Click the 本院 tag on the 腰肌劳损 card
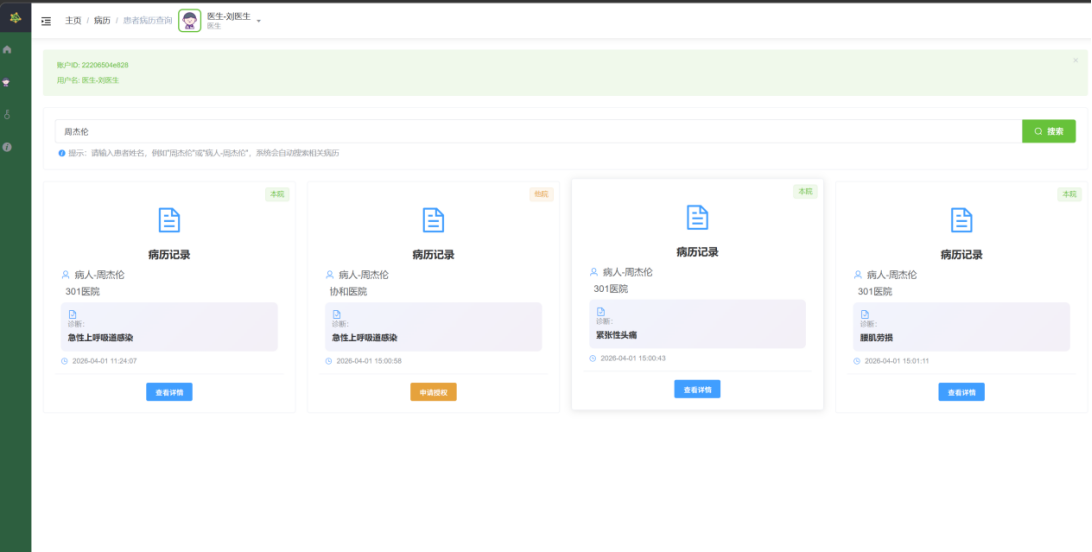This screenshot has height=552, width=1092. coord(1069,194)
